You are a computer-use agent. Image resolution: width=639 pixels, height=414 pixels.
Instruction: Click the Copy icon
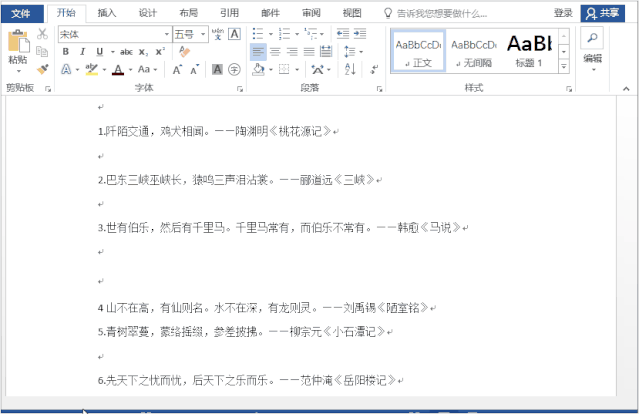coord(42,51)
